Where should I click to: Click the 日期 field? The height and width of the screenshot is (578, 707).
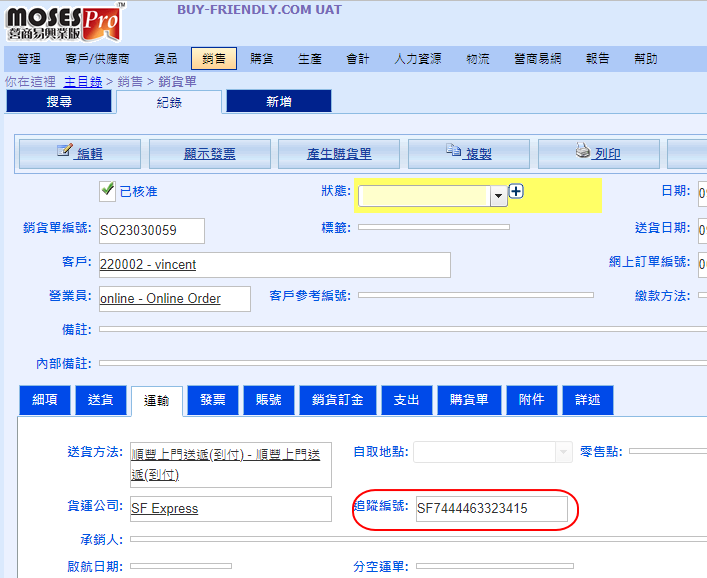[x=702, y=193]
